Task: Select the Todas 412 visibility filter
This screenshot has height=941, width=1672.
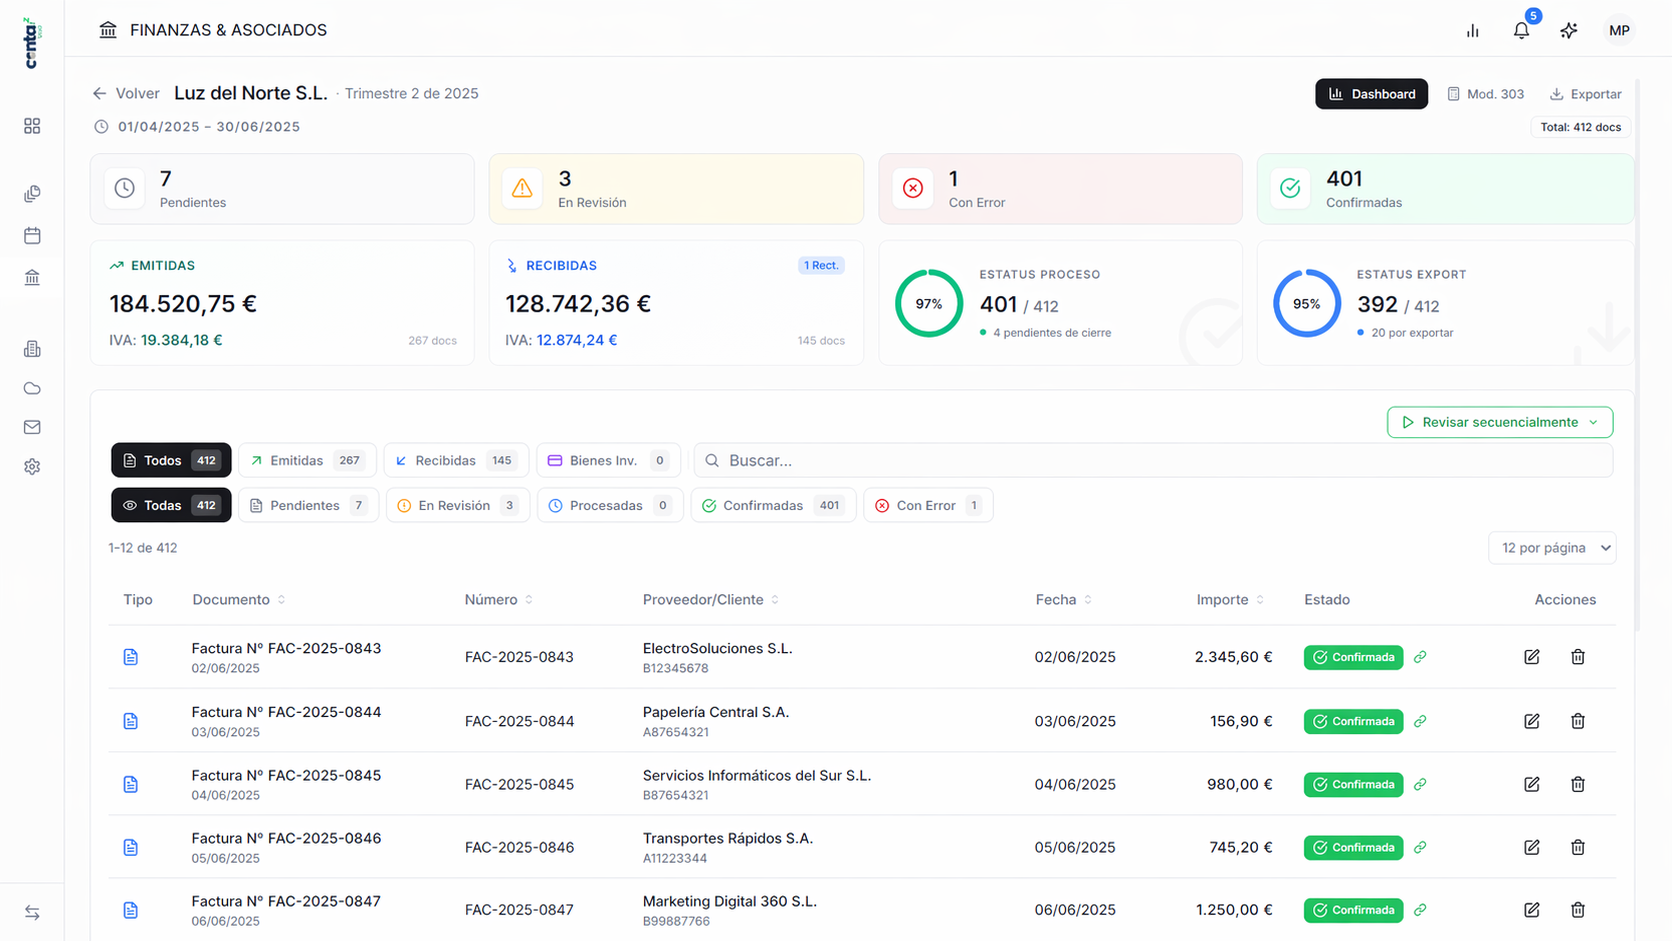Action: 170,505
